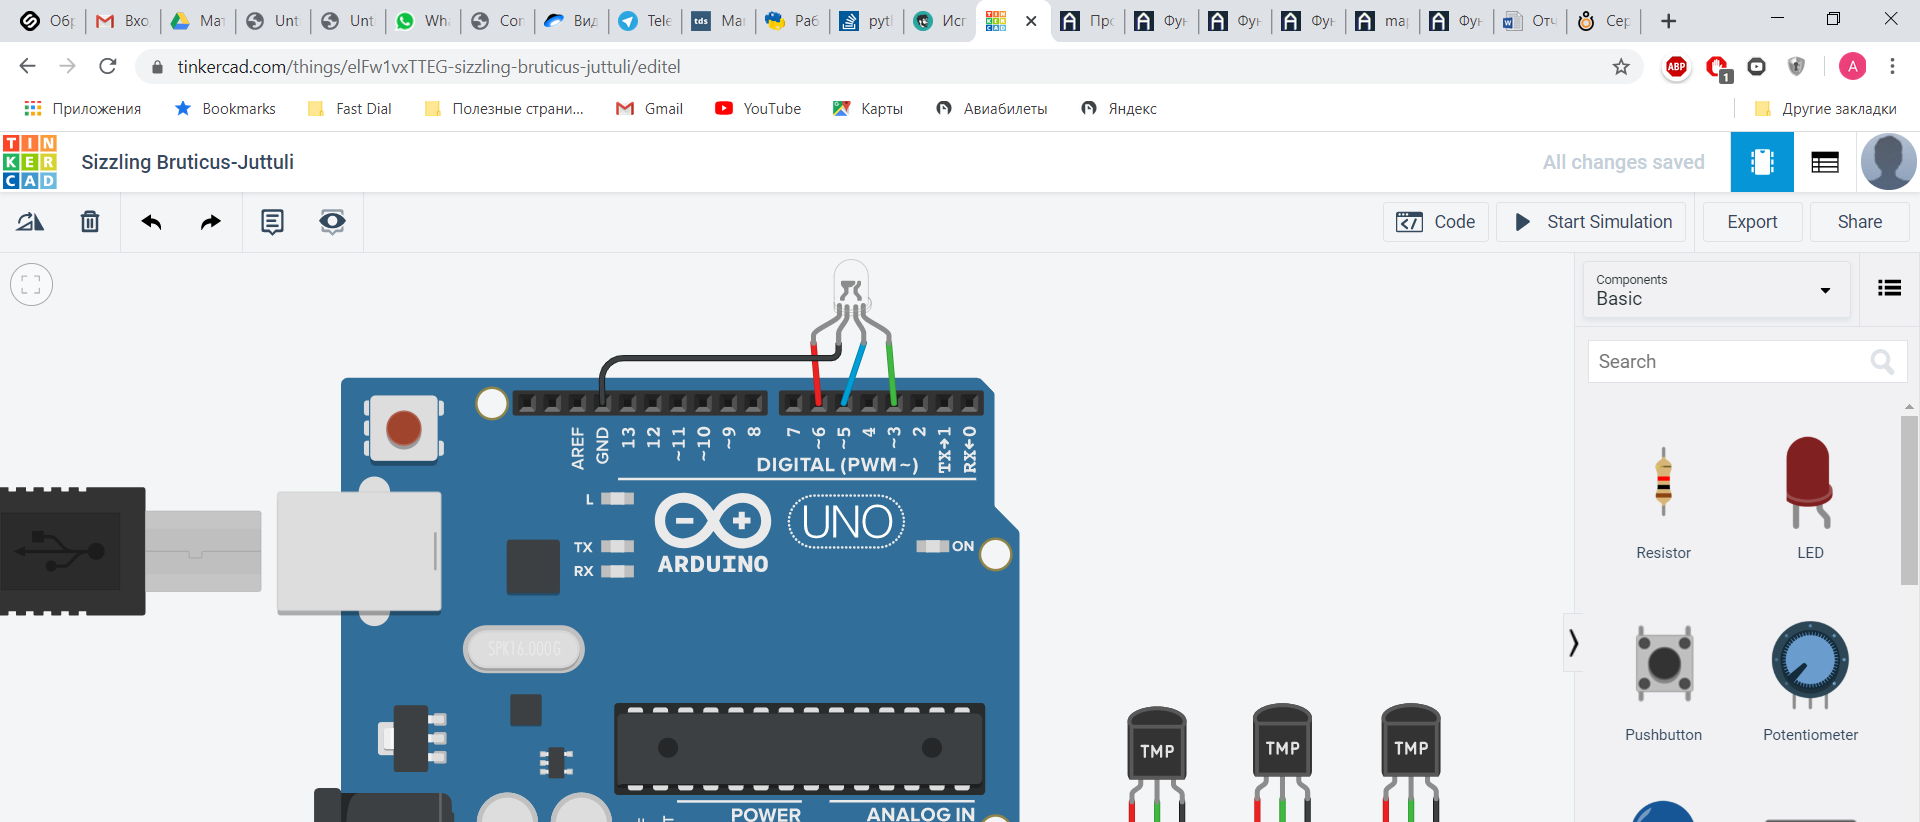Open the Bookmarks bookmark folder
The height and width of the screenshot is (822, 1920).
tap(225, 109)
